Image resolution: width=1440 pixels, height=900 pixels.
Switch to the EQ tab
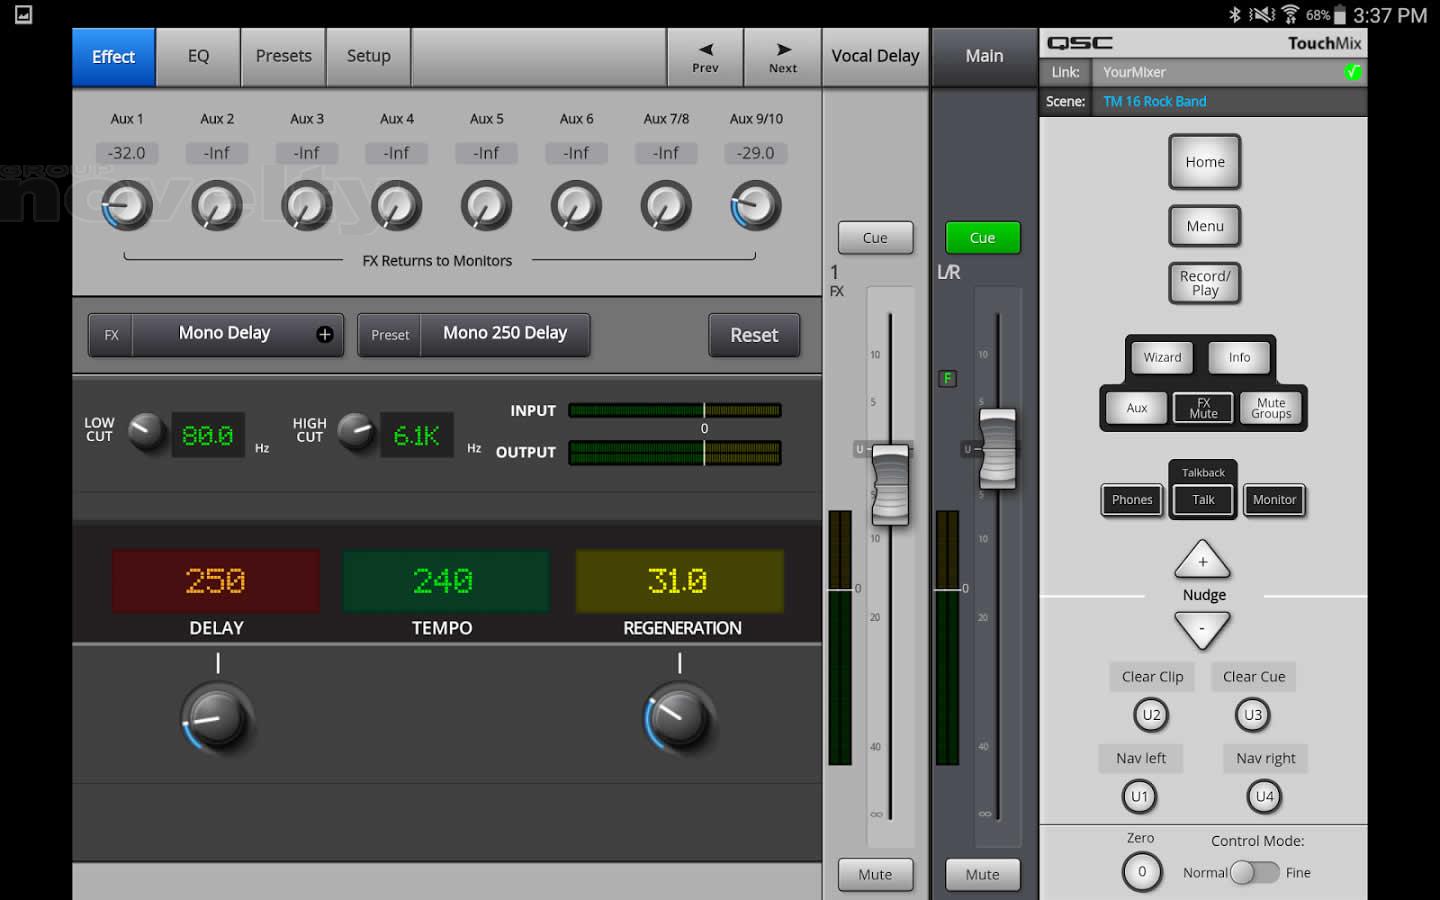[198, 57]
